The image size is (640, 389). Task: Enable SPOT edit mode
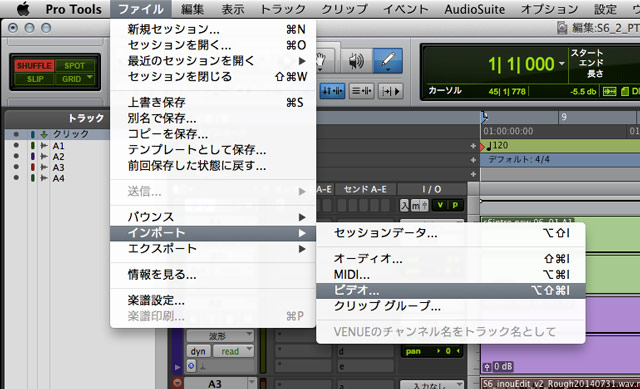(74, 66)
